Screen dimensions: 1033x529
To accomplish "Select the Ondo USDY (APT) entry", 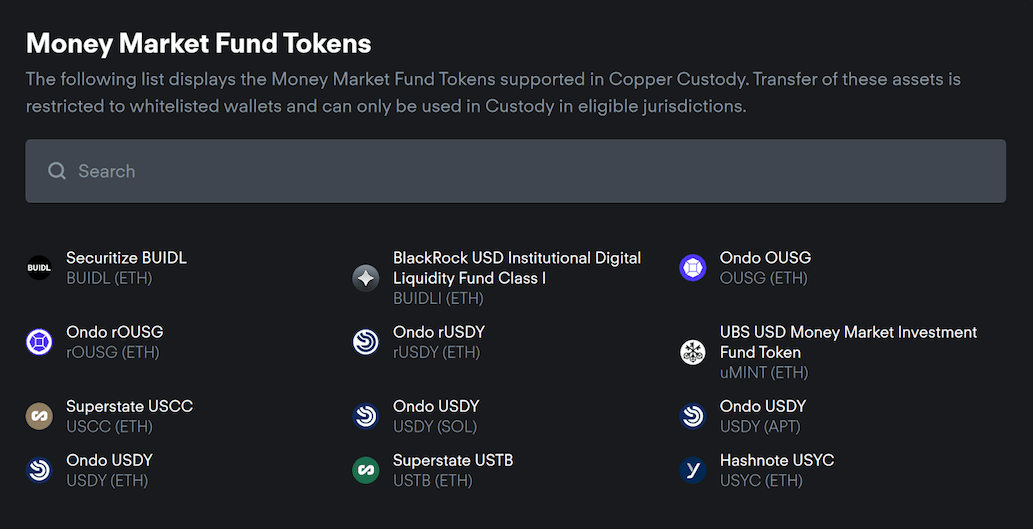I will [x=763, y=416].
